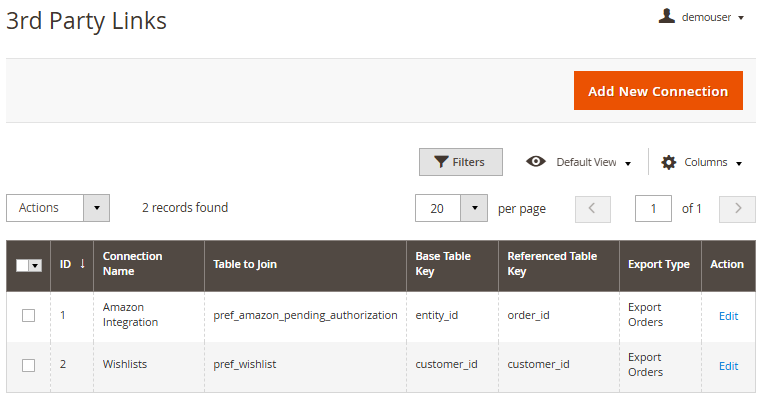Click the Action column header
Viewport: 760px width, 403px height.
click(727, 264)
